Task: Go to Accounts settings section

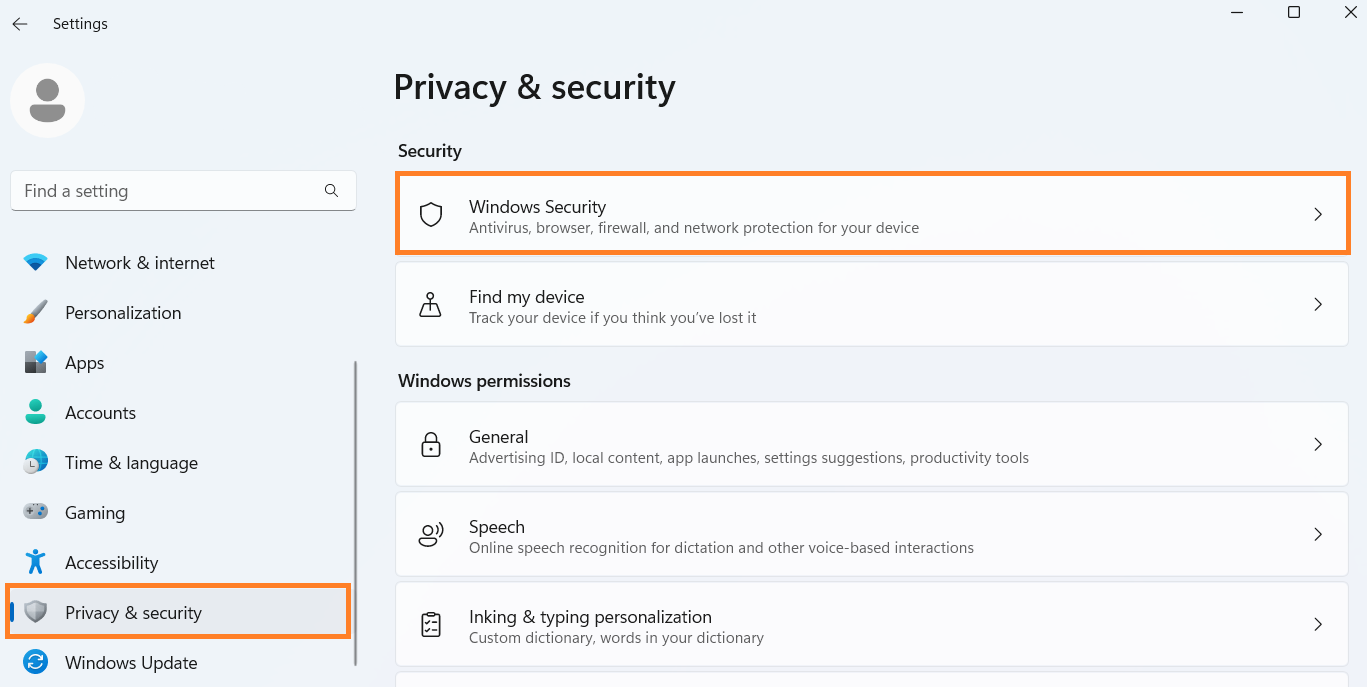Action: pos(100,413)
